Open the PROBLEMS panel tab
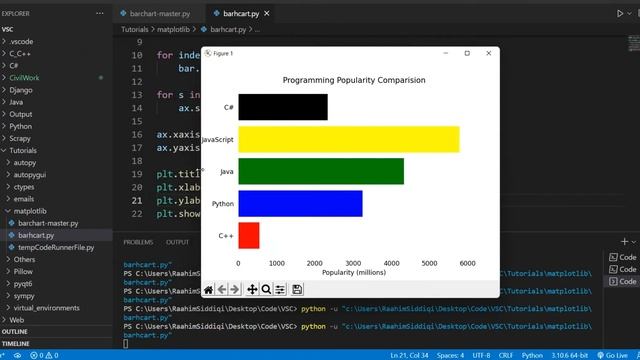Screen dimensions: 640x360 click(x=138, y=242)
